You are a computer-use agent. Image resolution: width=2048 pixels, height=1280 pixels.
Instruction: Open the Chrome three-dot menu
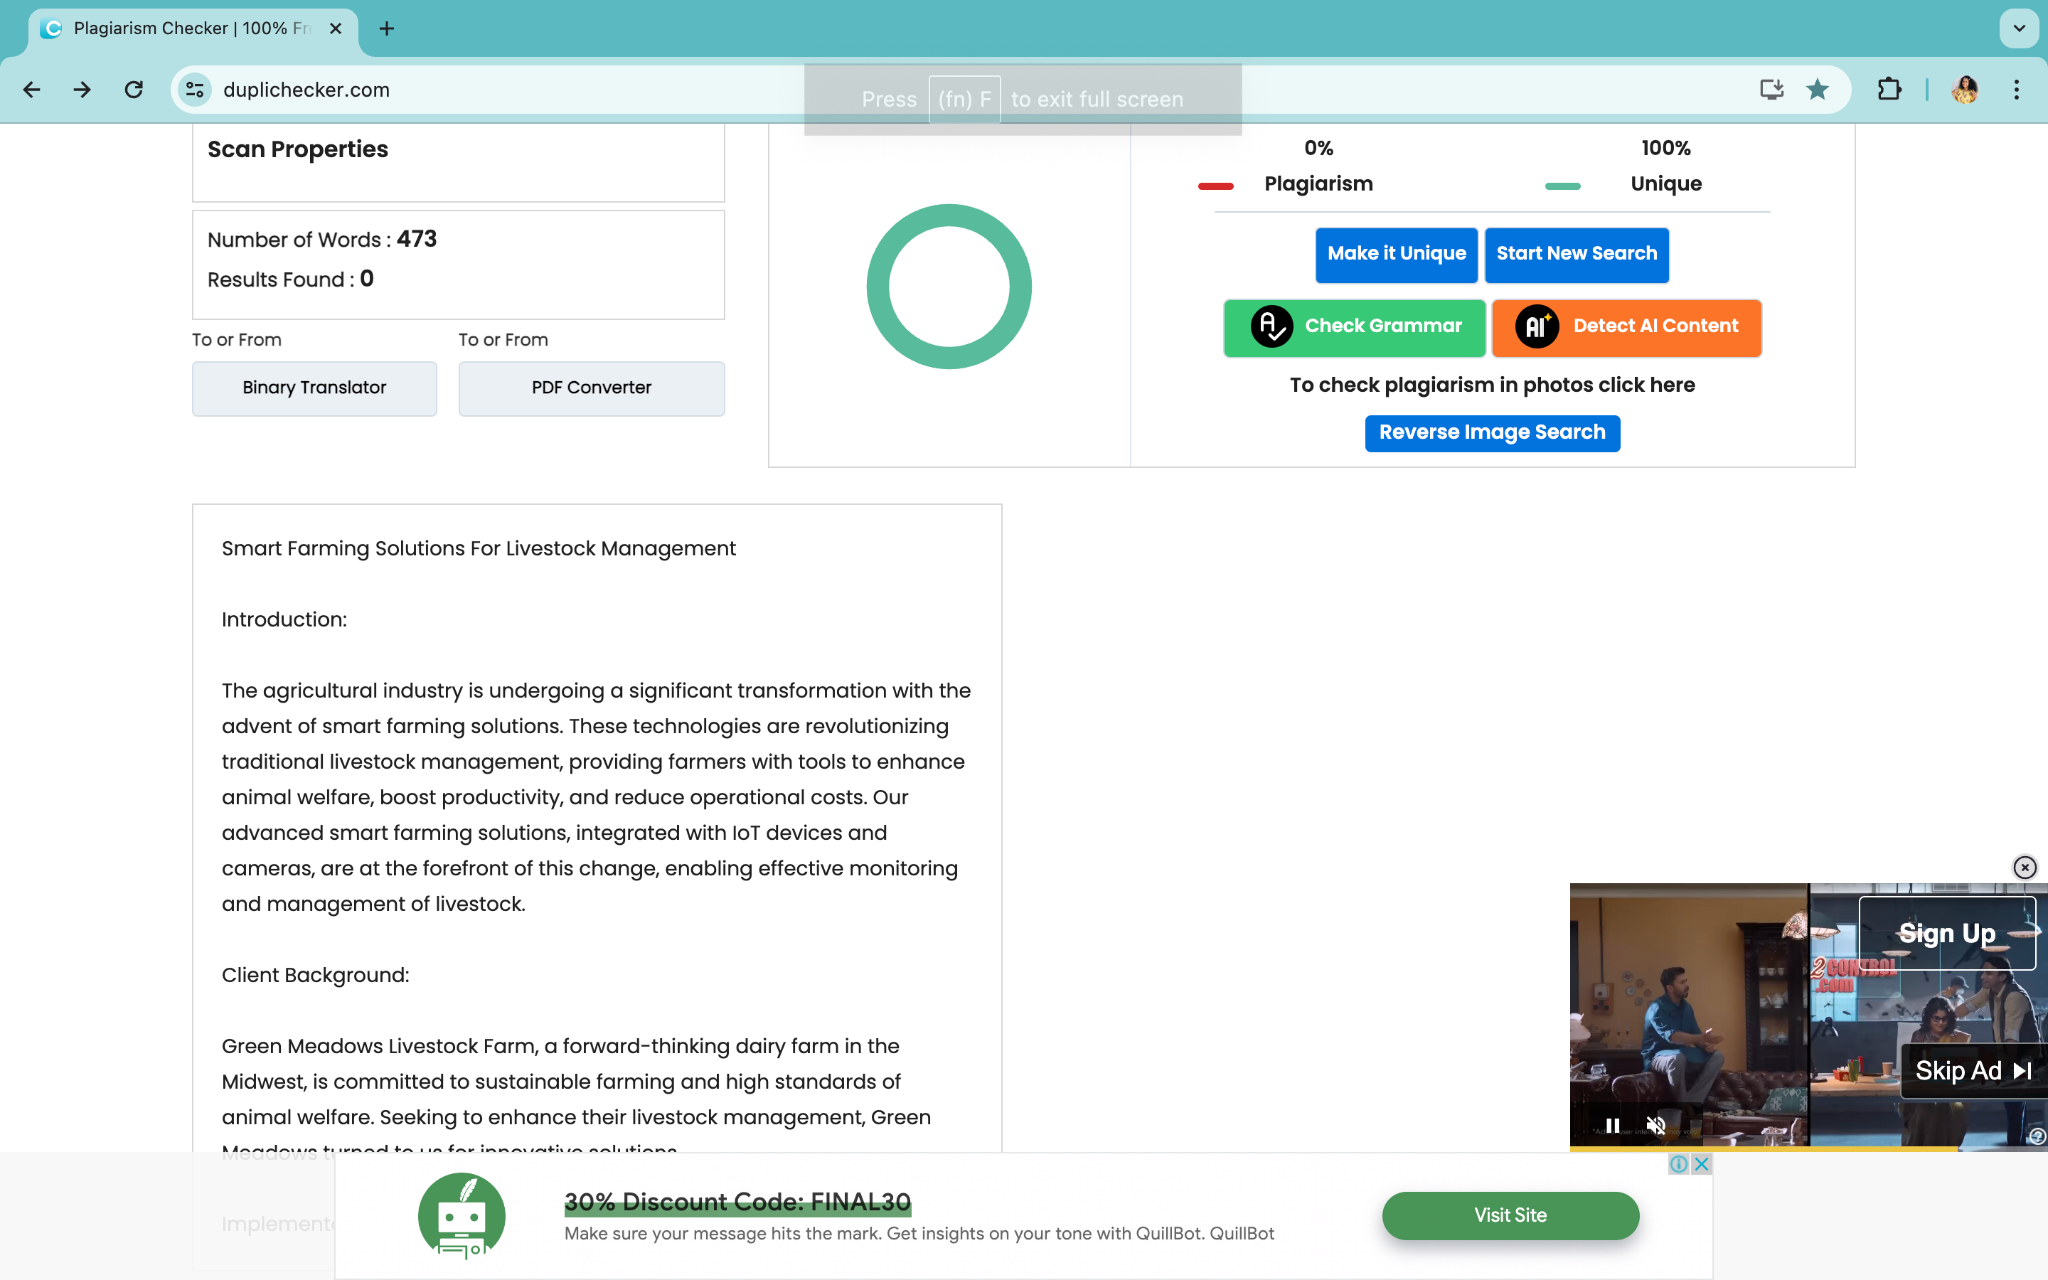[2017, 89]
